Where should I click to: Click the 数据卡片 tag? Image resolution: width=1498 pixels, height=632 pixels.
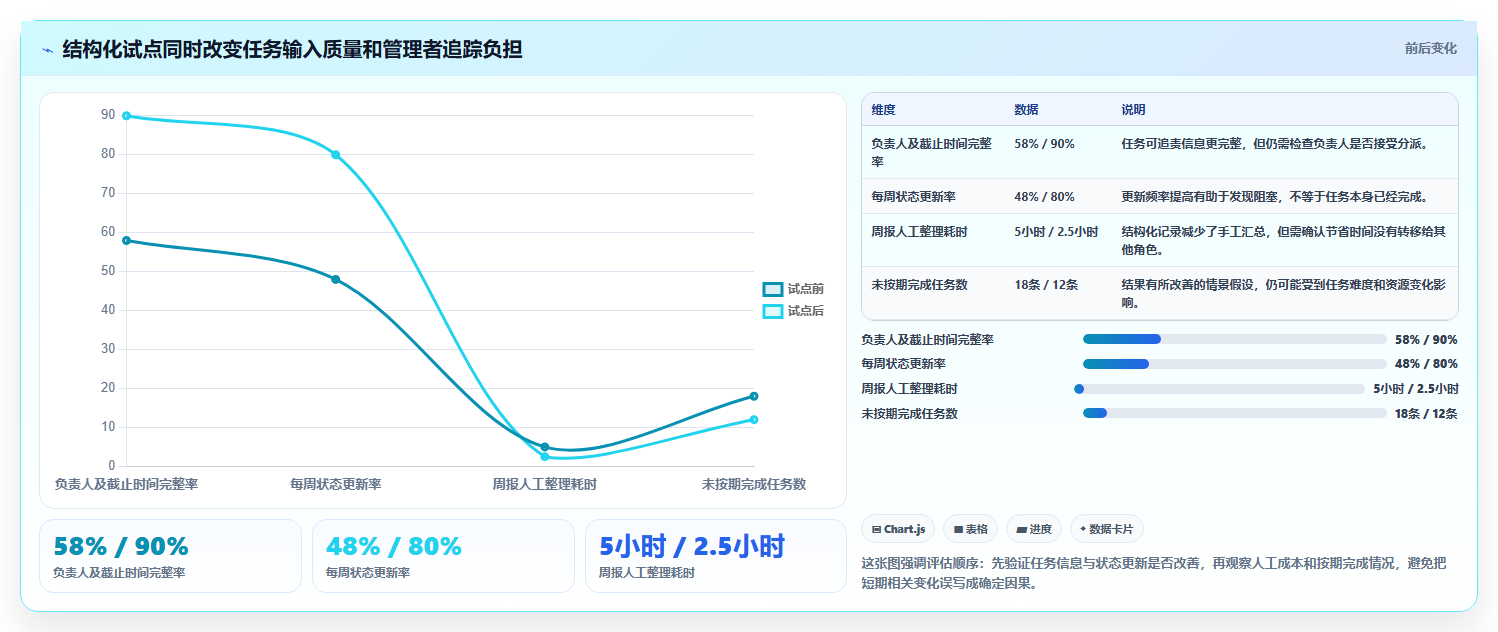click(x=1107, y=529)
